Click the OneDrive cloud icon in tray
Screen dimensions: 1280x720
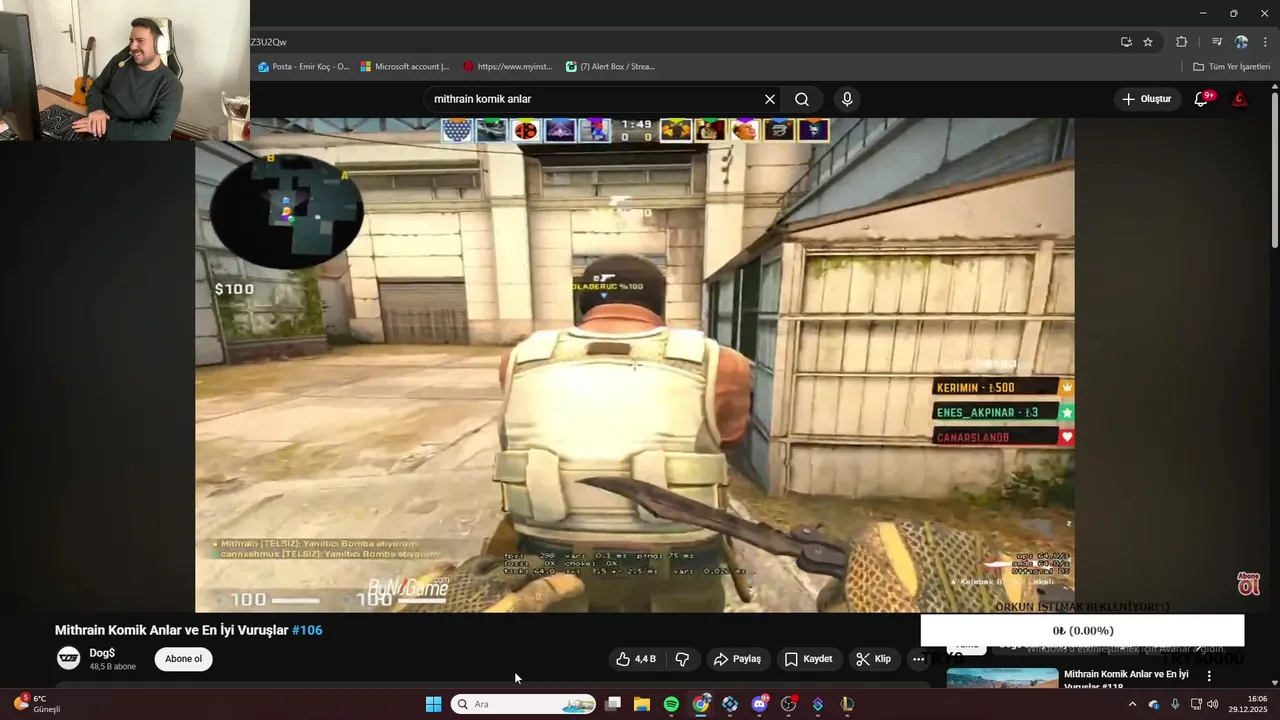[1154, 704]
